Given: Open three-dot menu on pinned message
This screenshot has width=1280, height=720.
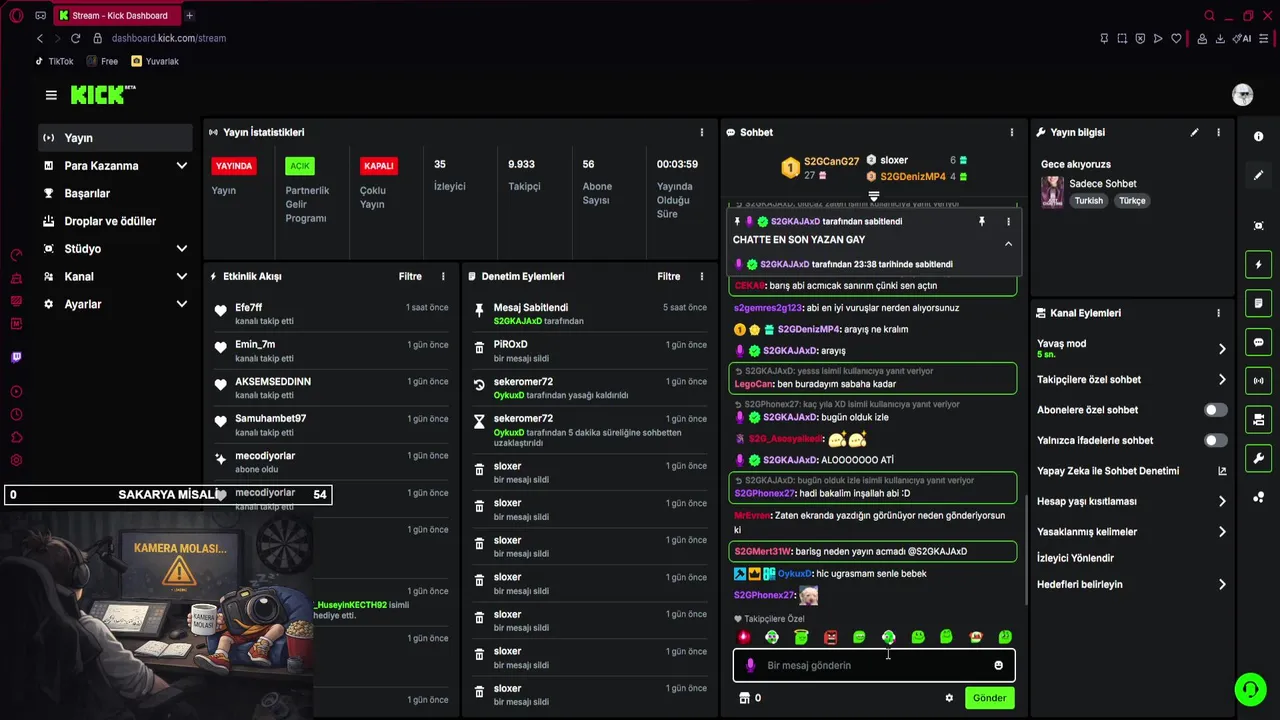Looking at the screenshot, I should (x=1008, y=221).
